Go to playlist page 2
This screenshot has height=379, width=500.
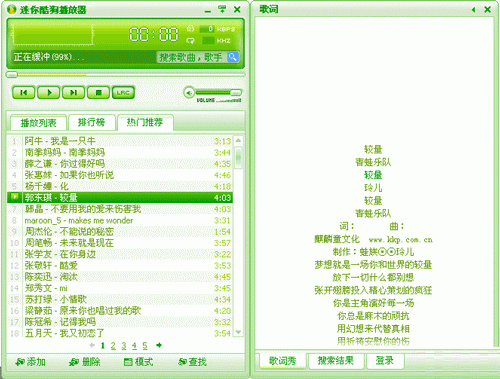pyautogui.click(x=113, y=346)
